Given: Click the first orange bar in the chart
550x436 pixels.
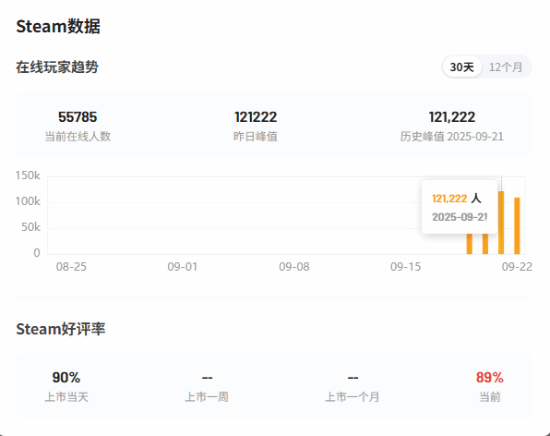Looking at the screenshot, I should pyautogui.click(x=469, y=244).
